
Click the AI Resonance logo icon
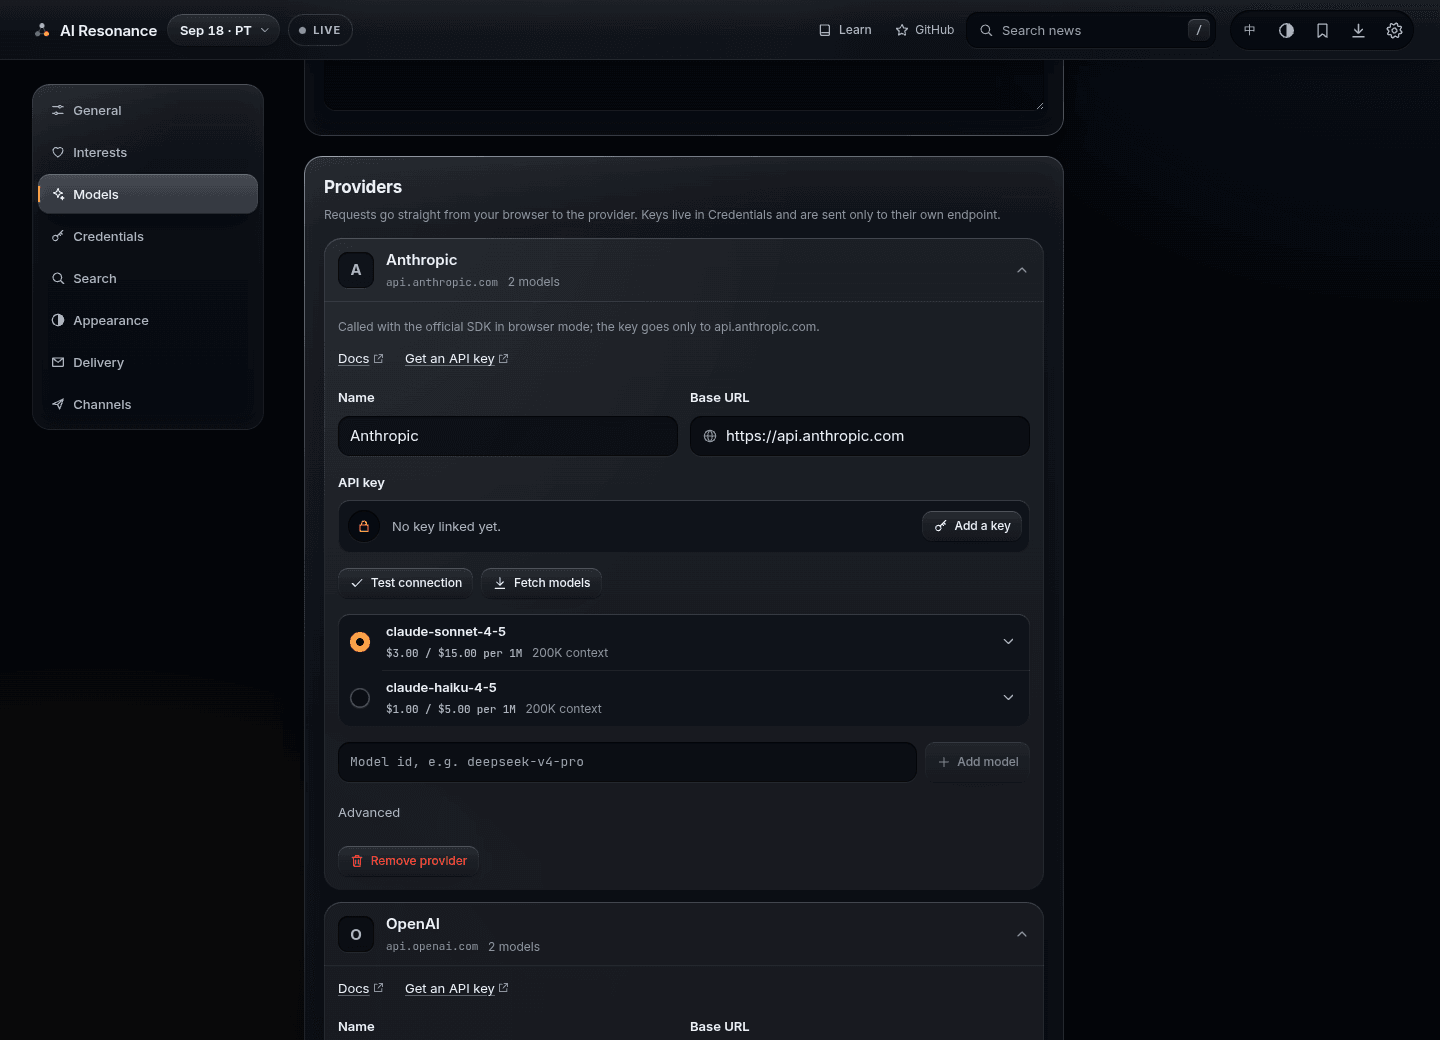[x=42, y=30]
